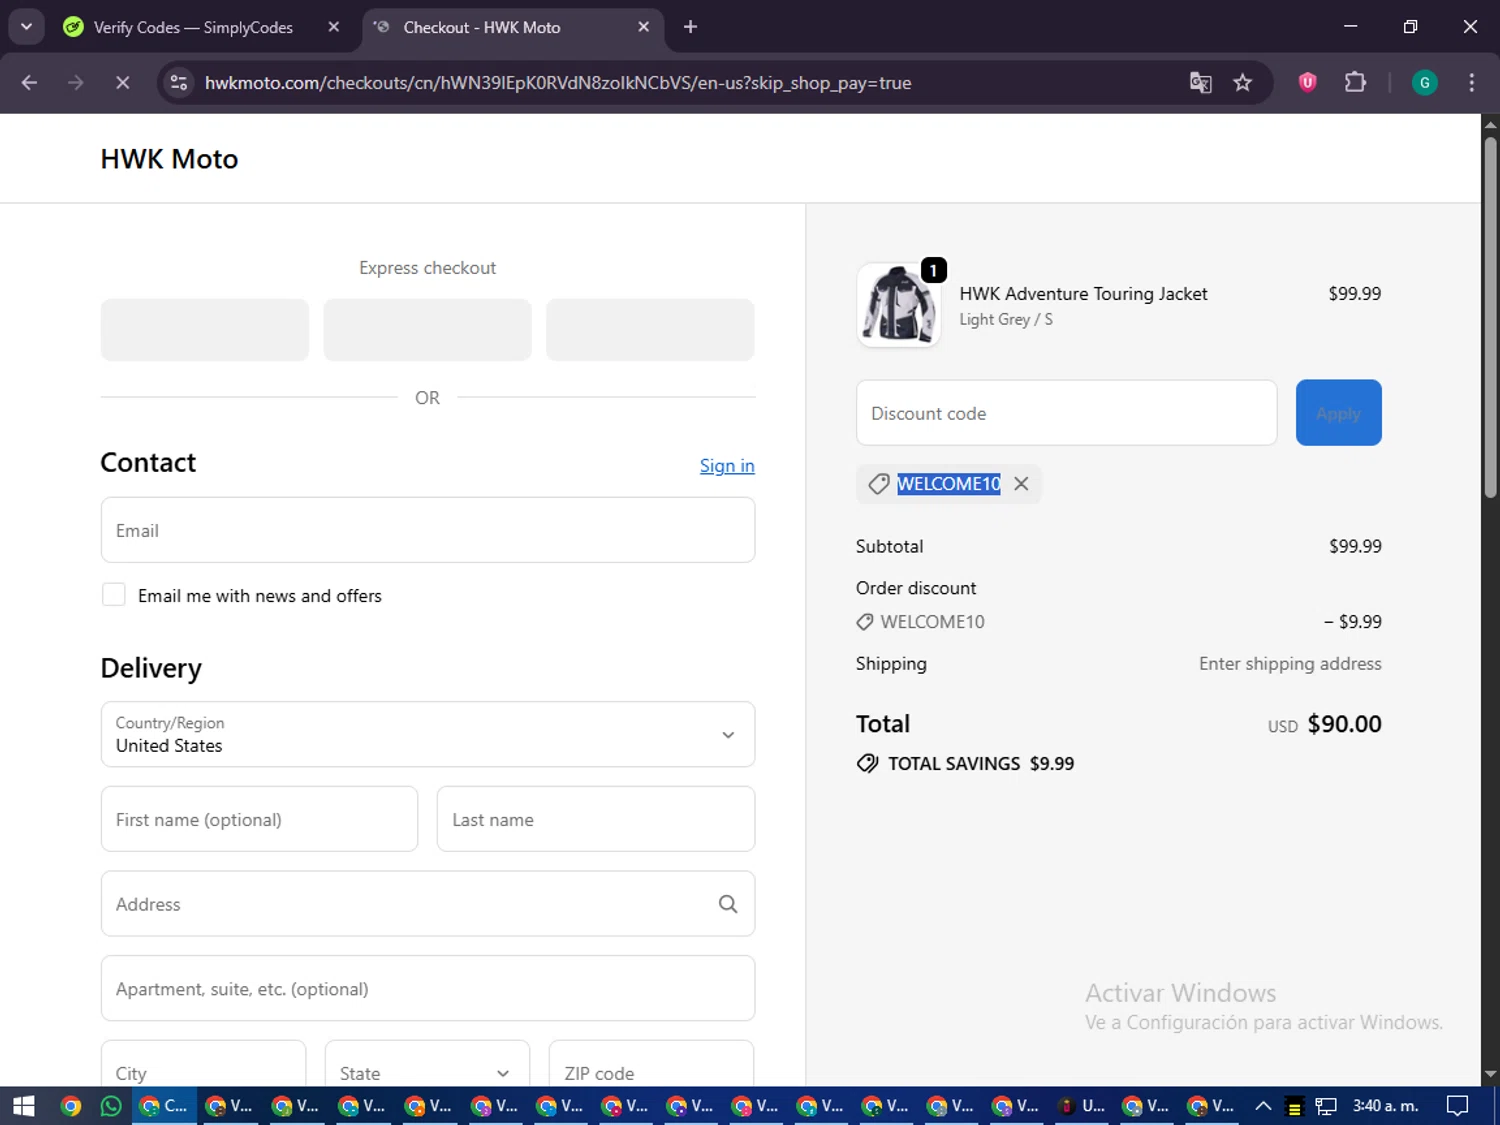The image size is (1500, 1125).
Task: Switch to Verify Codes — SimplyCodes tab
Action: (193, 27)
